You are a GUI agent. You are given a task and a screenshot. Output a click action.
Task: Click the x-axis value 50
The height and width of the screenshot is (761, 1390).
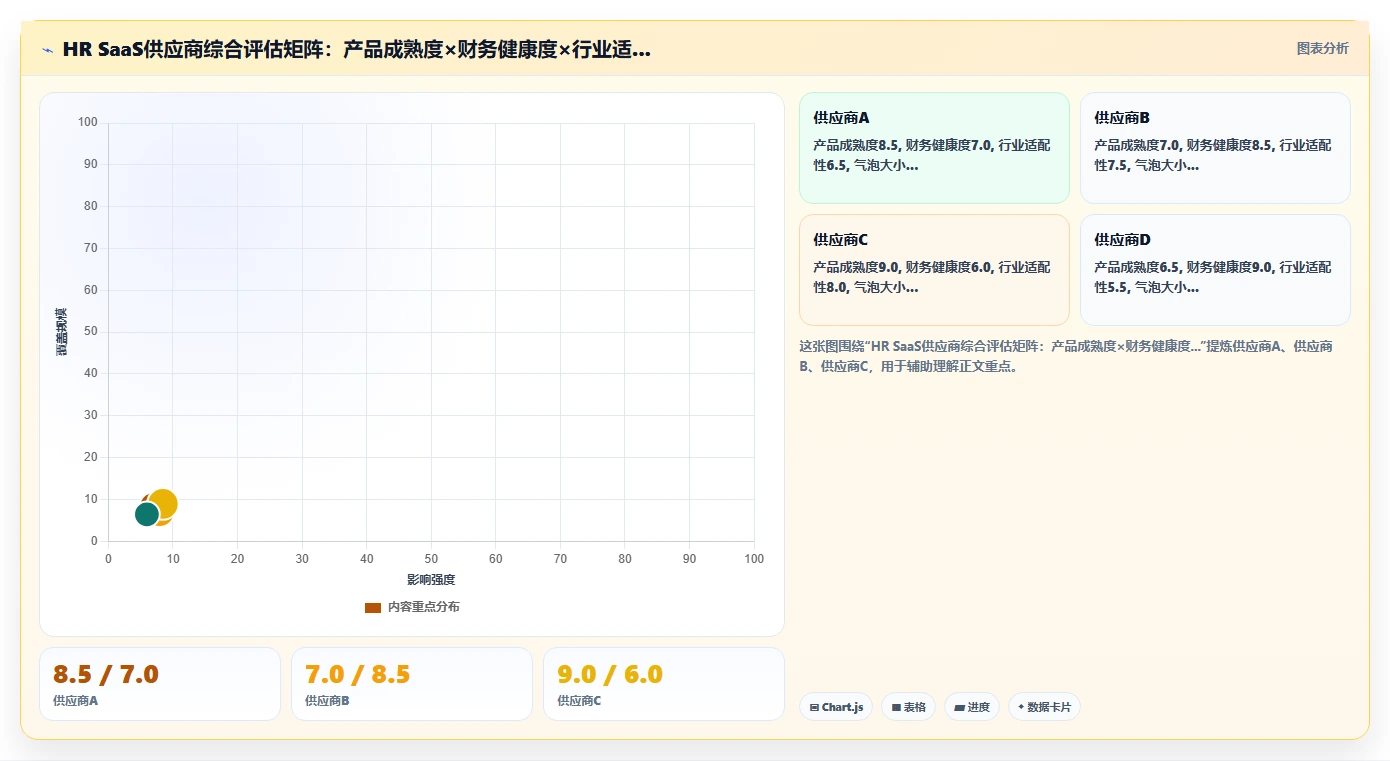(431, 558)
